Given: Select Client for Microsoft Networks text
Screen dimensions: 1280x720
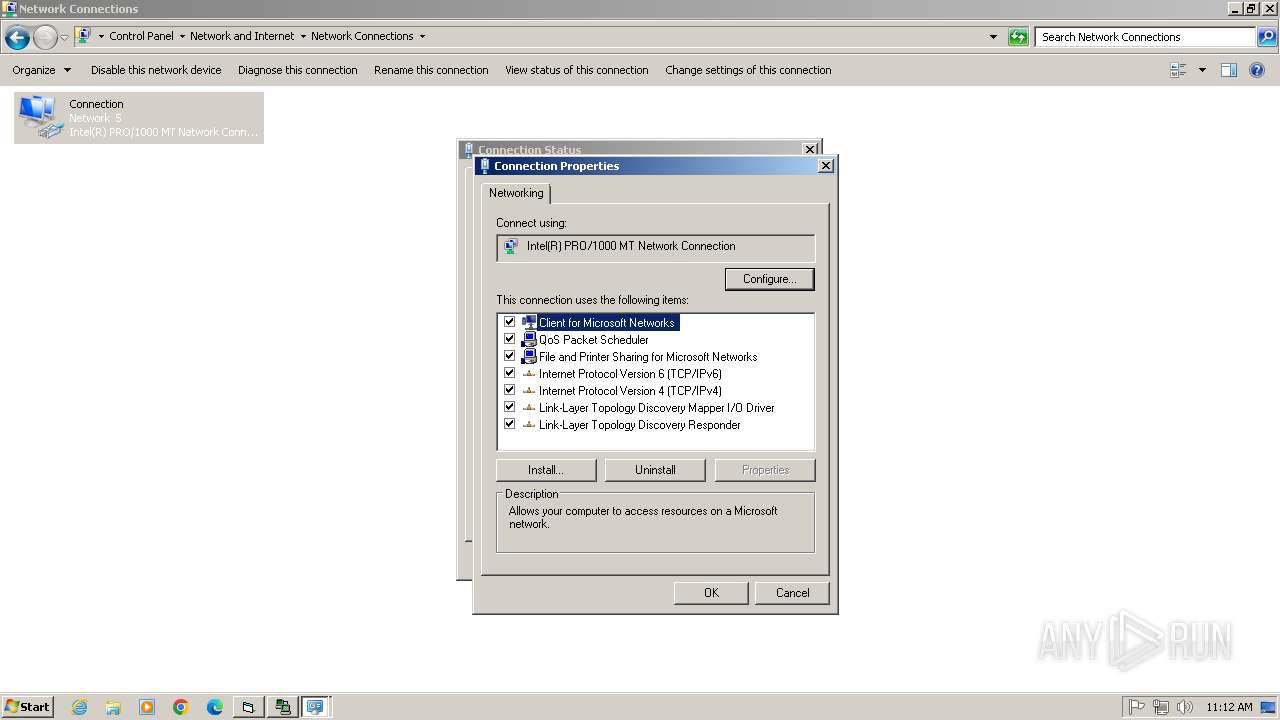Looking at the screenshot, I should [607, 323].
